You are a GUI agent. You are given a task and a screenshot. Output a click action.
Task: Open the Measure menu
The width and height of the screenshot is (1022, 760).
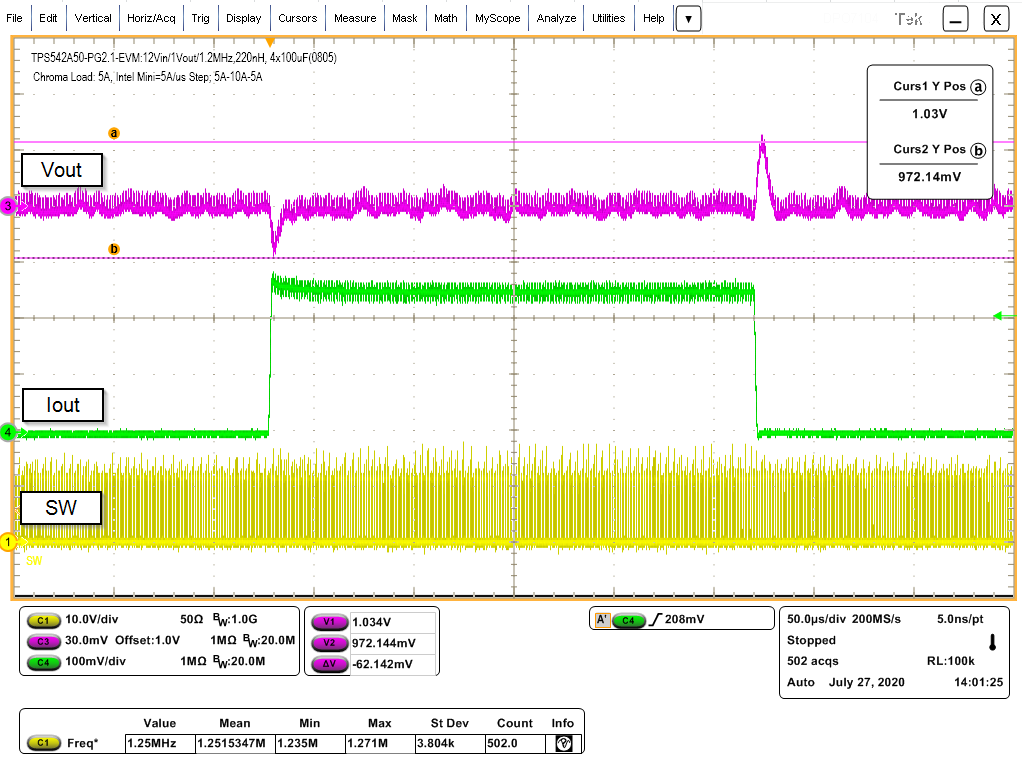[x=355, y=17]
